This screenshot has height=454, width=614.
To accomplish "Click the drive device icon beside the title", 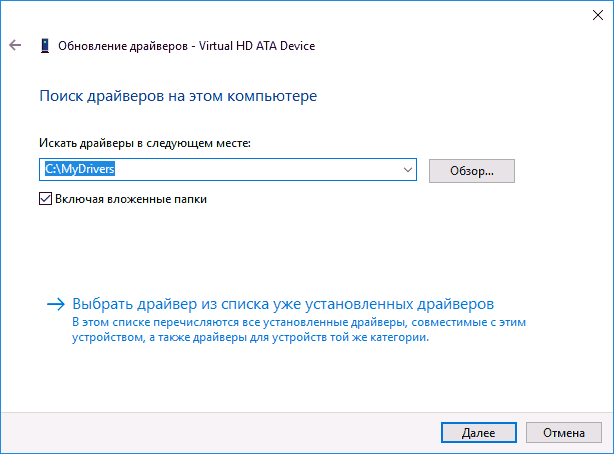I will (45, 45).
